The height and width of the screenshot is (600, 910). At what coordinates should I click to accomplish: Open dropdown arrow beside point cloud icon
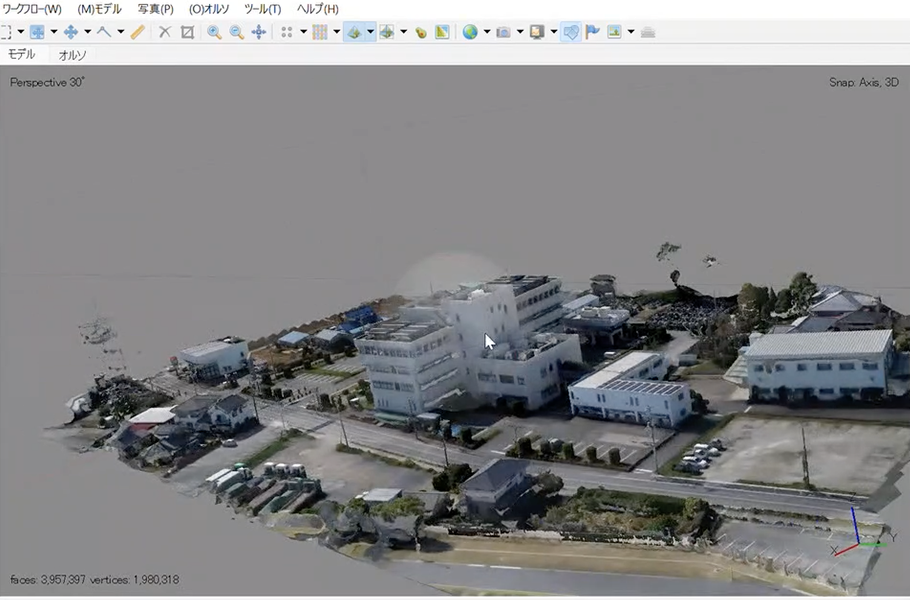[303, 32]
